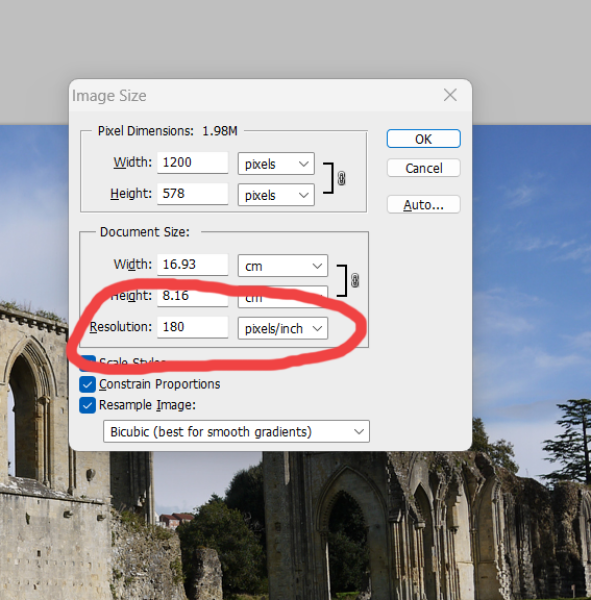The height and width of the screenshot is (600, 591).
Task: Click the Pixel Dimensions 1.98M label
Action: tap(168, 131)
